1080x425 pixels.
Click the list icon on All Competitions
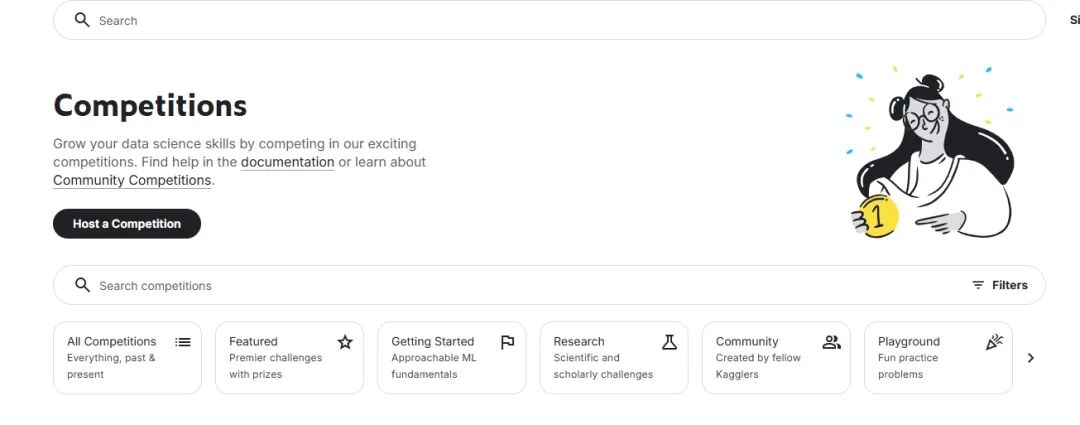coord(183,342)
